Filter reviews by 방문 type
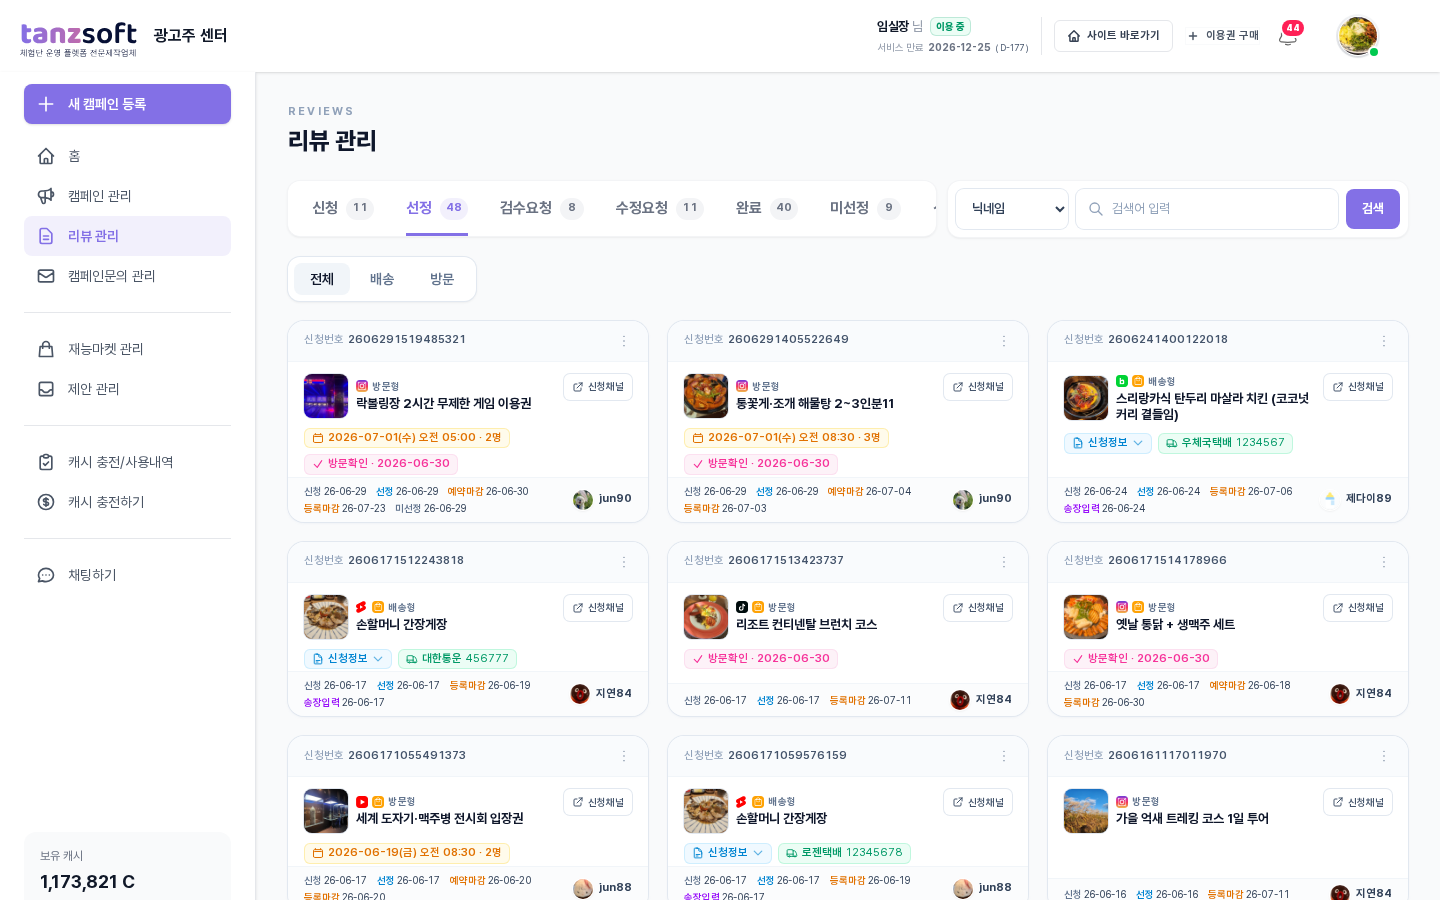Image resolution: width=1440 pixels, height=900 pixels. pos(442,279)
